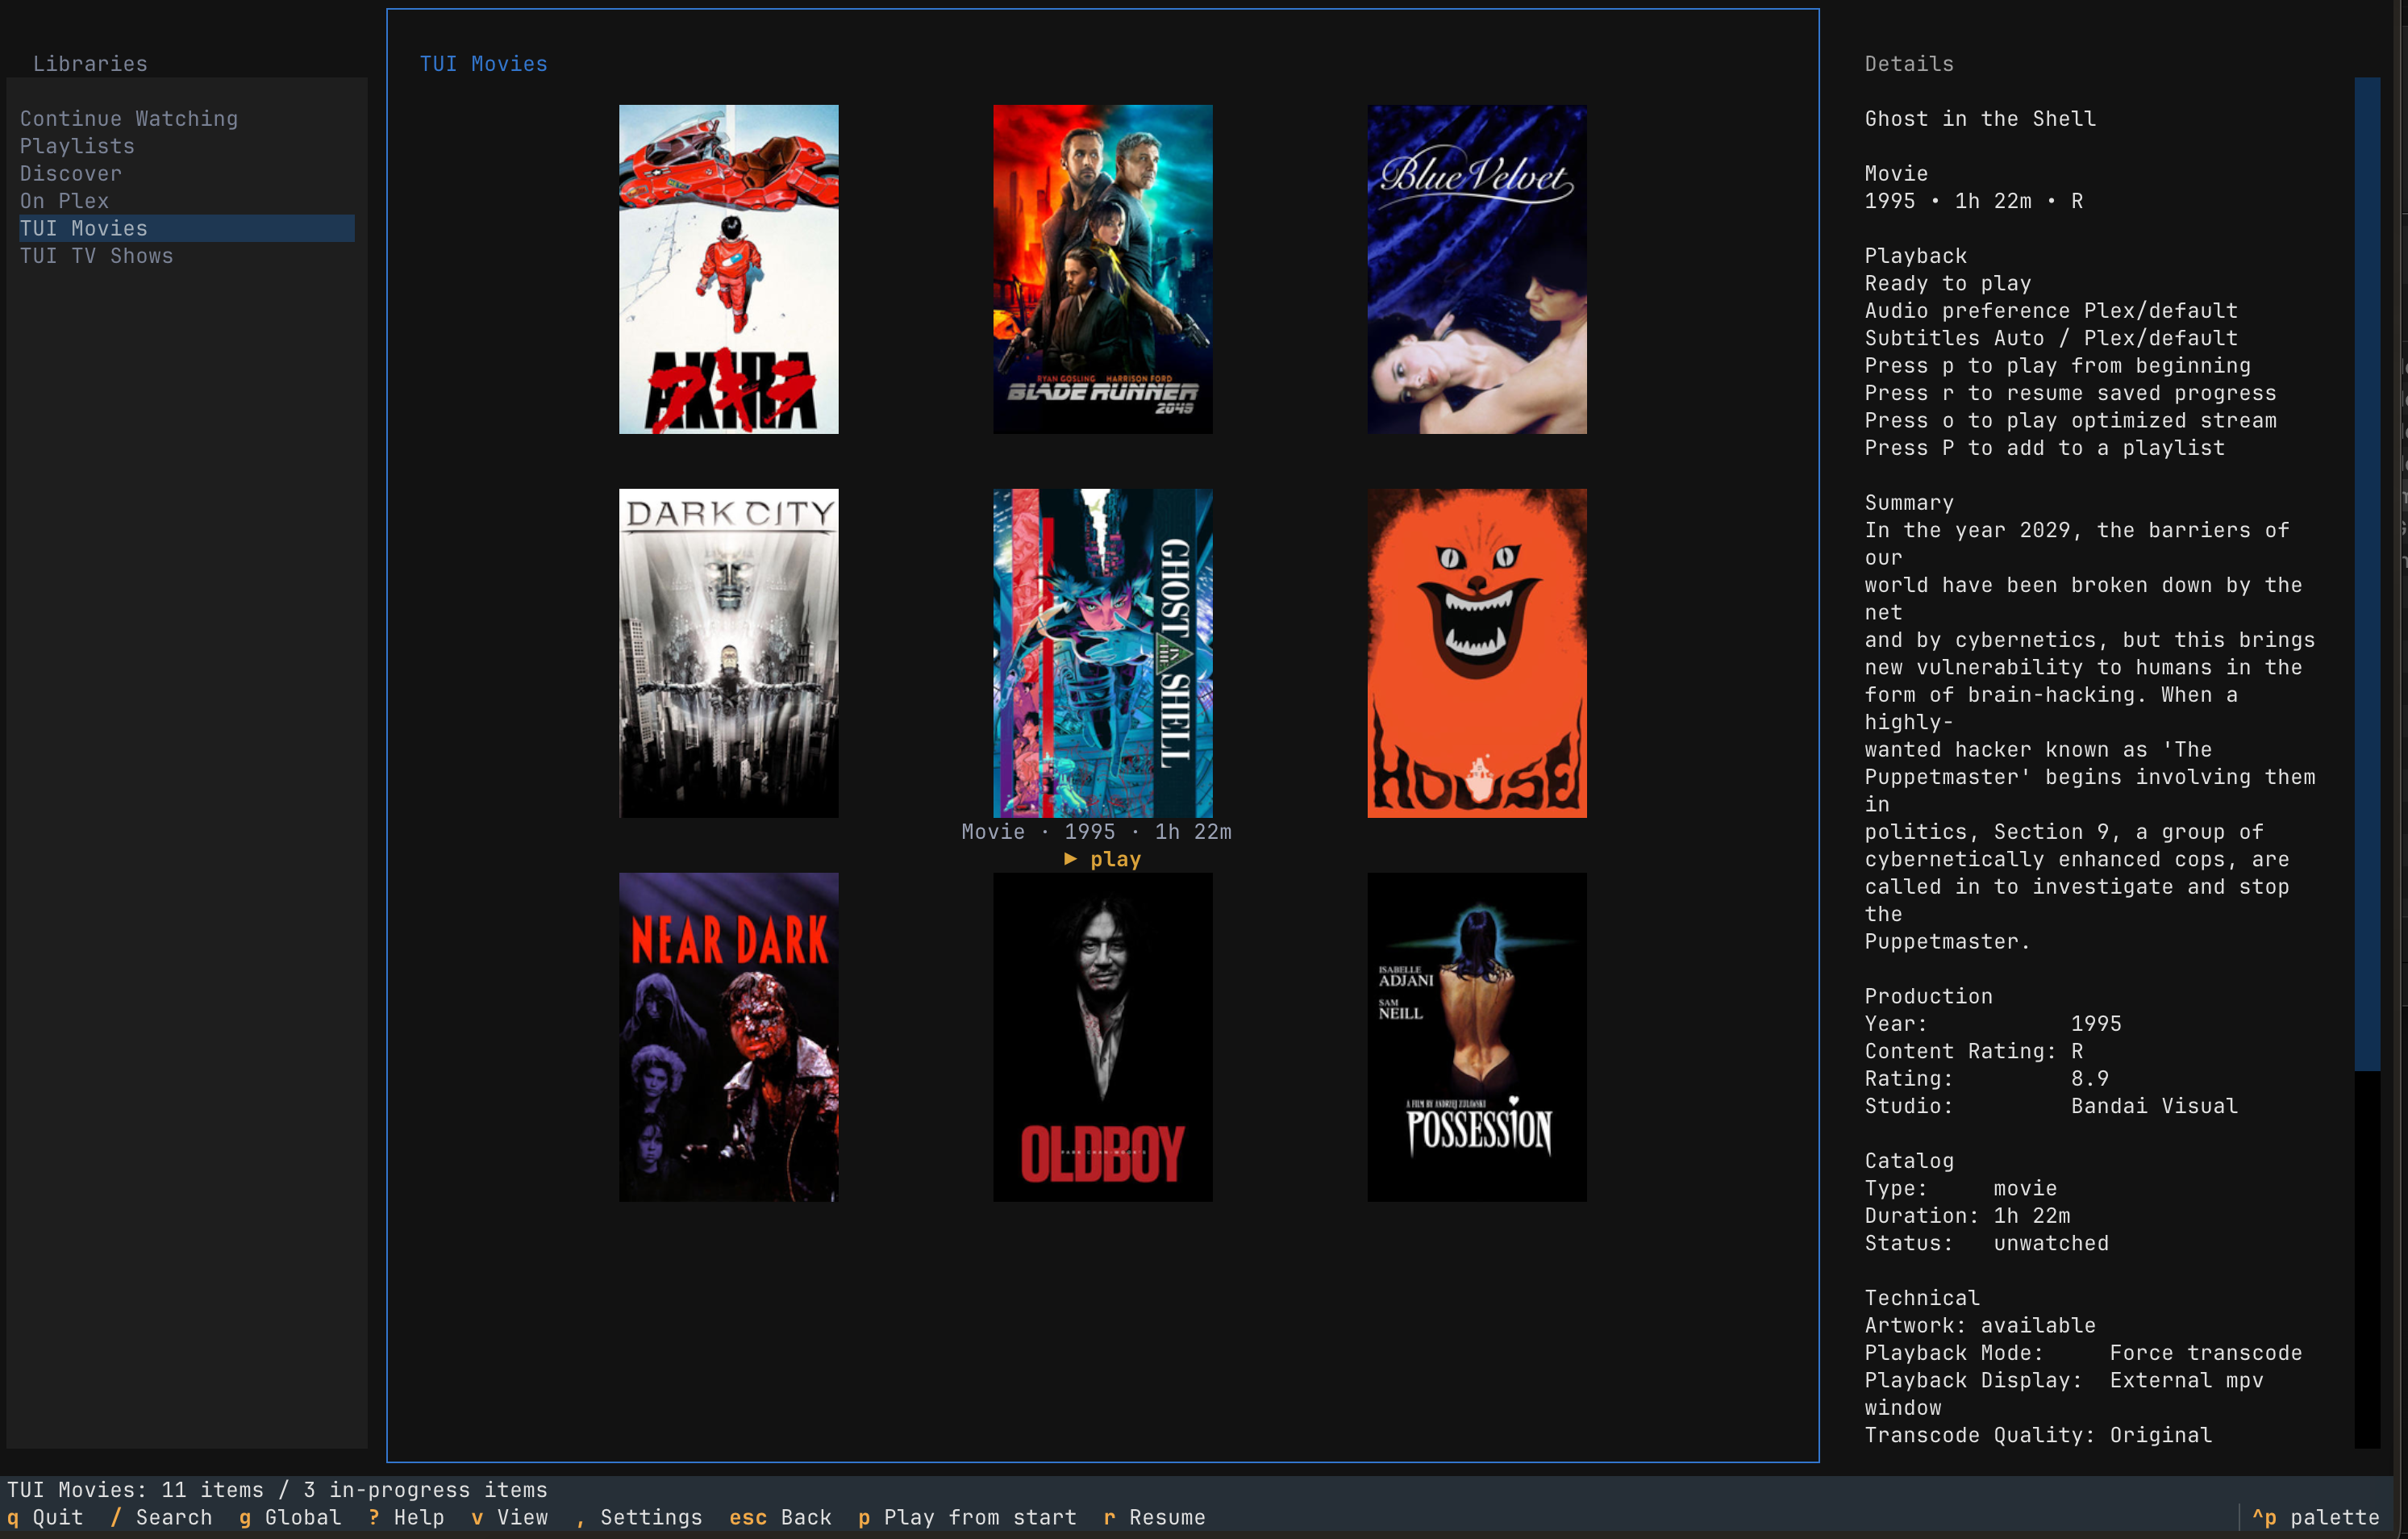Click the Artwork: available line
This screenshot has height=1539, width=2408.
pos(1980,1325)
